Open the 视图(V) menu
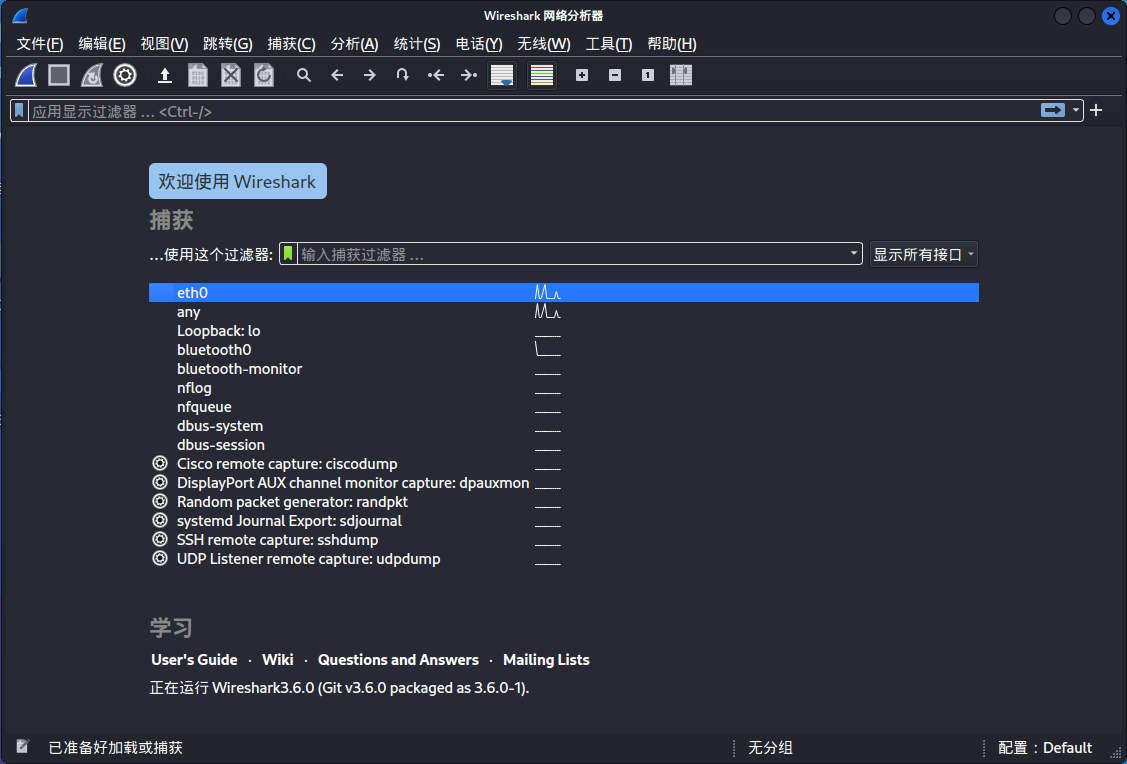Image resolution: width=1127 pixels, height=764 pixels. coord(165,44)
